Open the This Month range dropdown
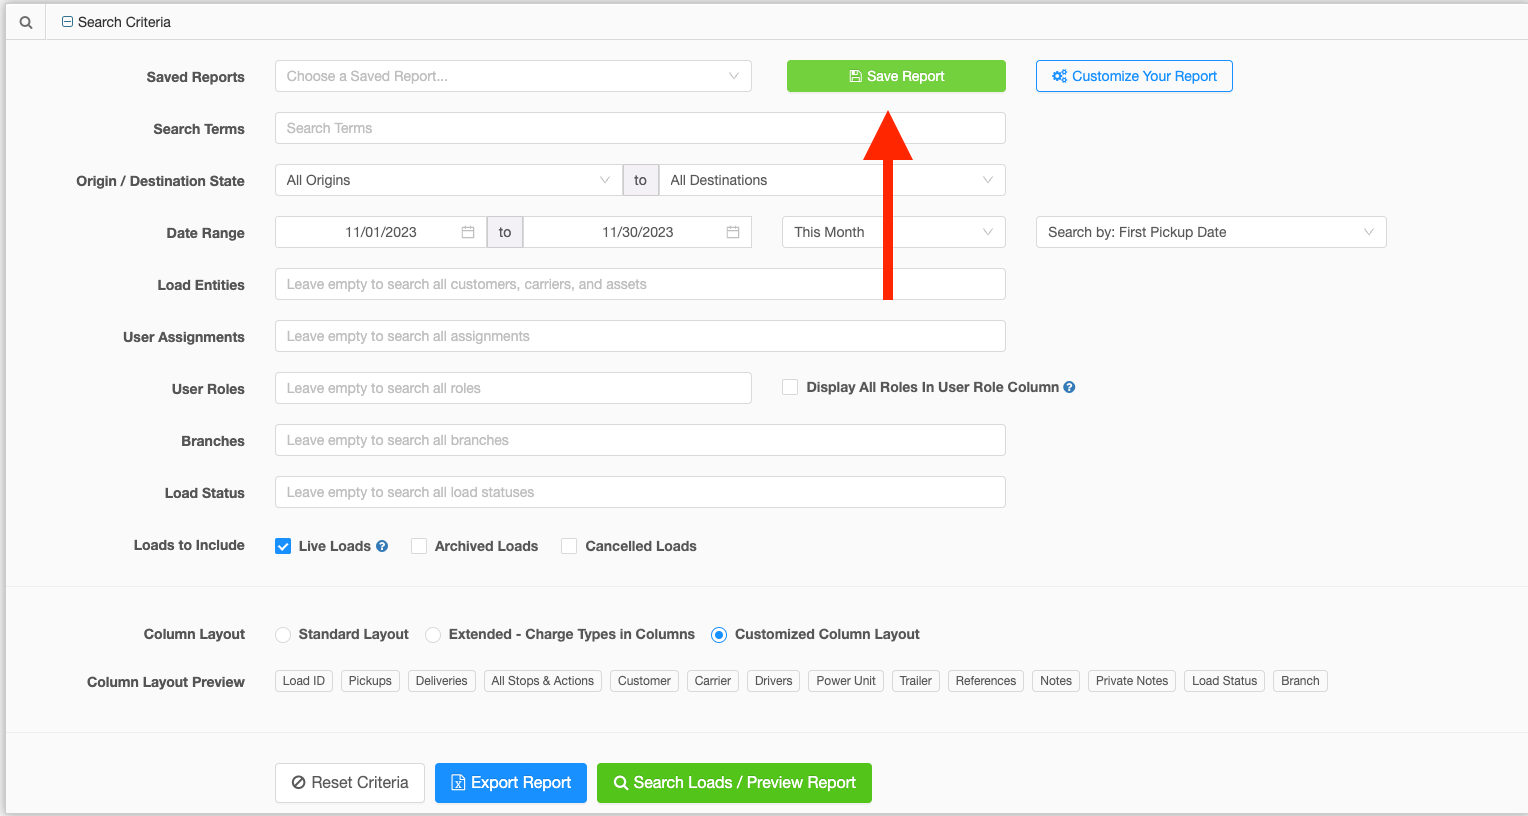 (x=894, y=232)
